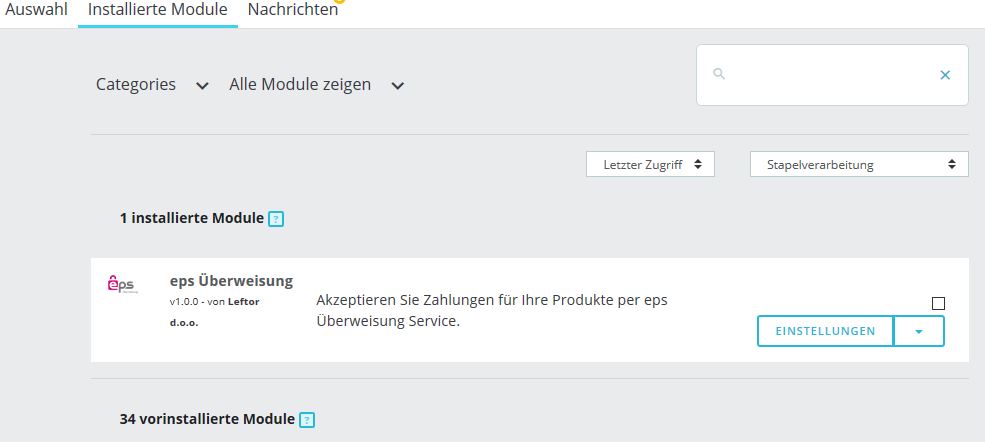Viewport: 985px width, 442px height.
Task: Click Alle Module zeigen filter text
Action: pos(300,84)
